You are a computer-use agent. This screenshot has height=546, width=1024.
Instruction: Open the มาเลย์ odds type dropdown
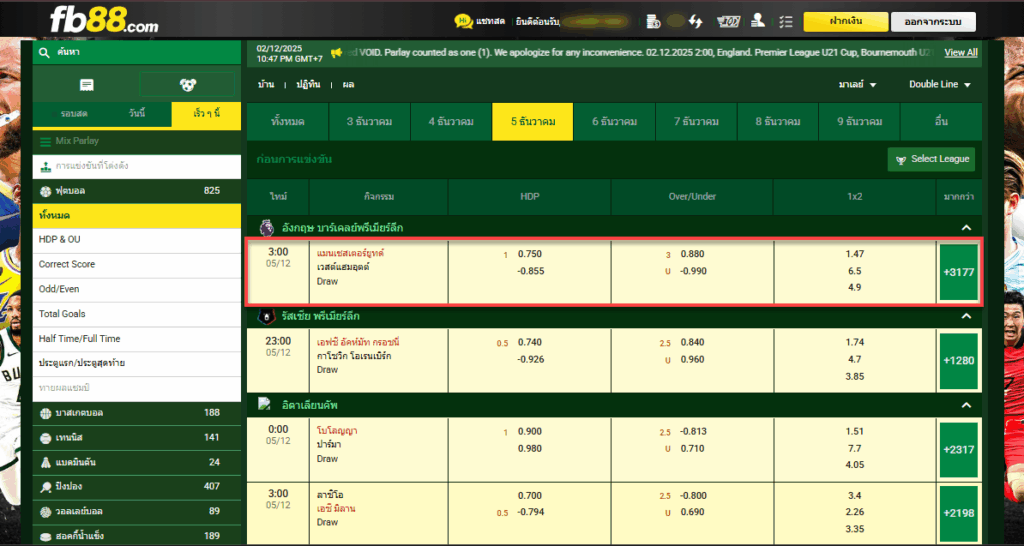857,85
